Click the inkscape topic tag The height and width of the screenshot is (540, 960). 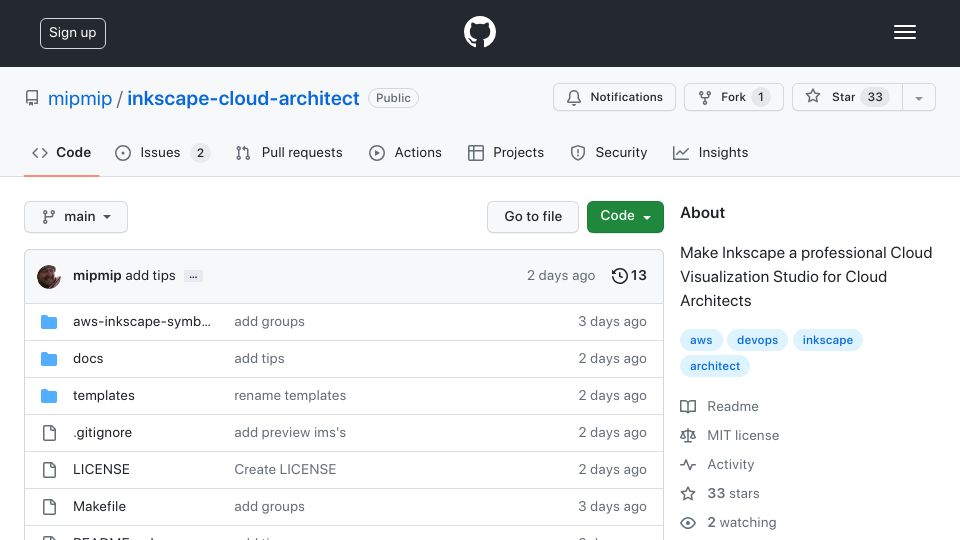(x=828, y=340)
